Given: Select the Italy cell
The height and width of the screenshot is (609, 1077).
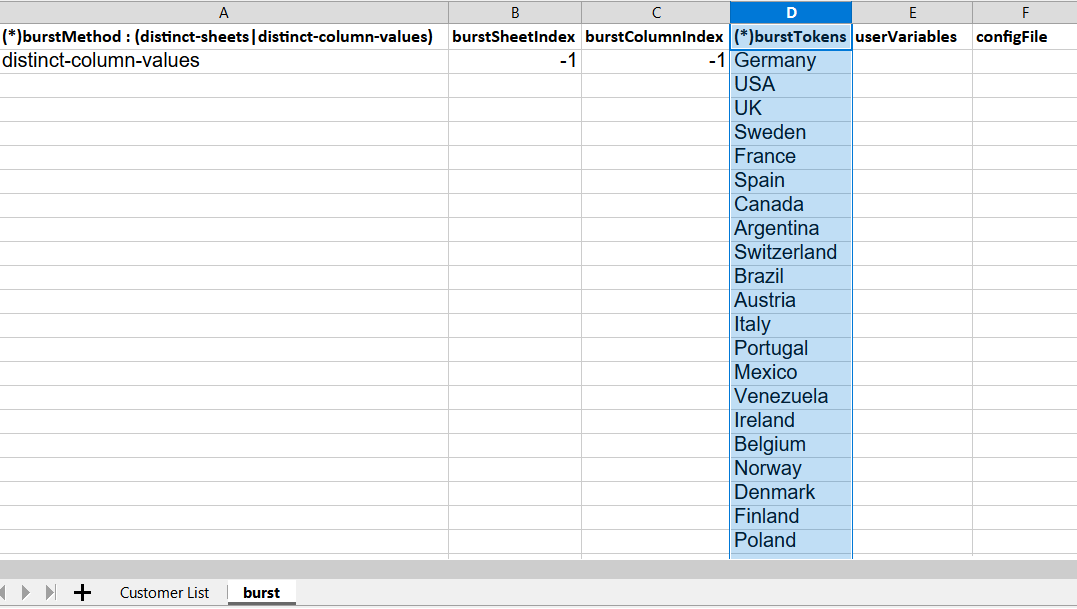Looking at the screenshot, I should pyautogui.click(x=791, y=325).
